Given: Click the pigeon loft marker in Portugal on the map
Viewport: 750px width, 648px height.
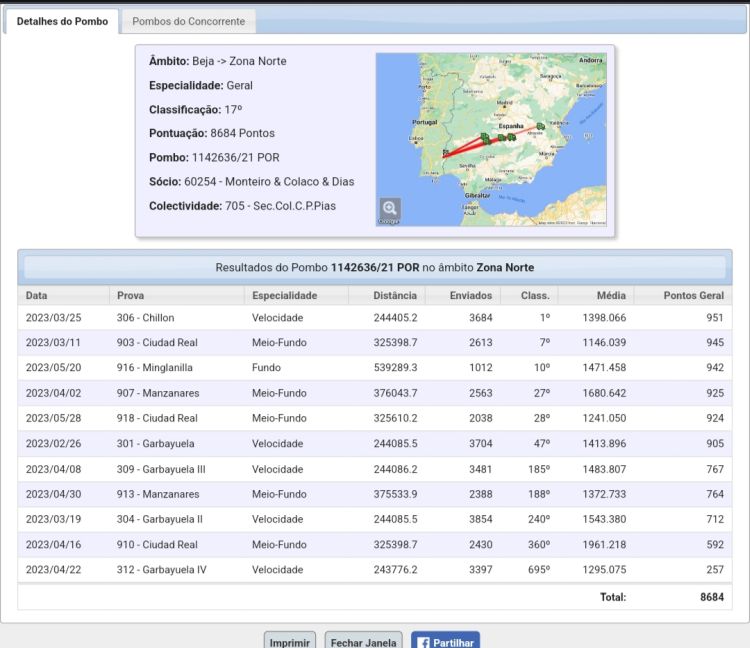Looking at the screenshot, I should [x=445, y=153].
